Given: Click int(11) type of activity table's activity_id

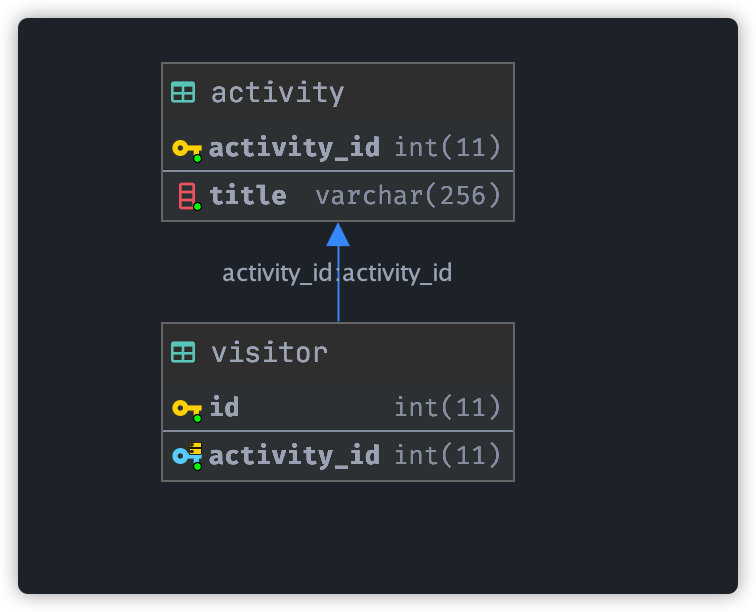Looking at the screenshot, I should [x=448, y=148].
